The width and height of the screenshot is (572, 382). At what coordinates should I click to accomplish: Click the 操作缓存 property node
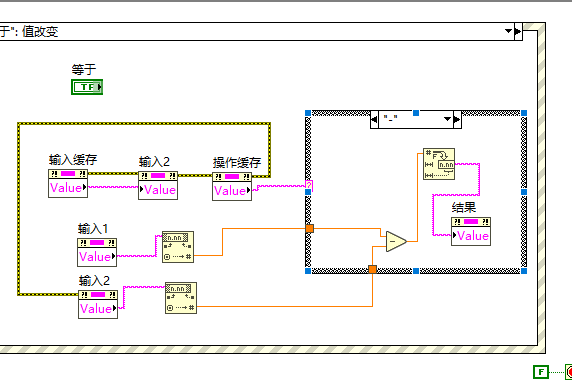pyautogui.click(x=232, y=186)
